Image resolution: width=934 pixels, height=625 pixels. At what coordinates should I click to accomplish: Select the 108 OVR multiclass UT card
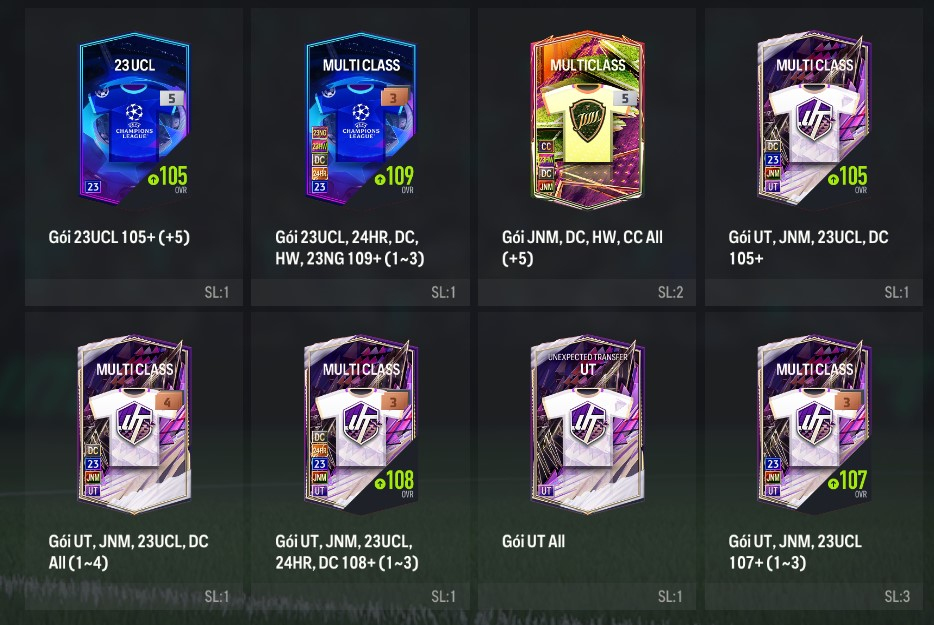(x=361, y=424)
